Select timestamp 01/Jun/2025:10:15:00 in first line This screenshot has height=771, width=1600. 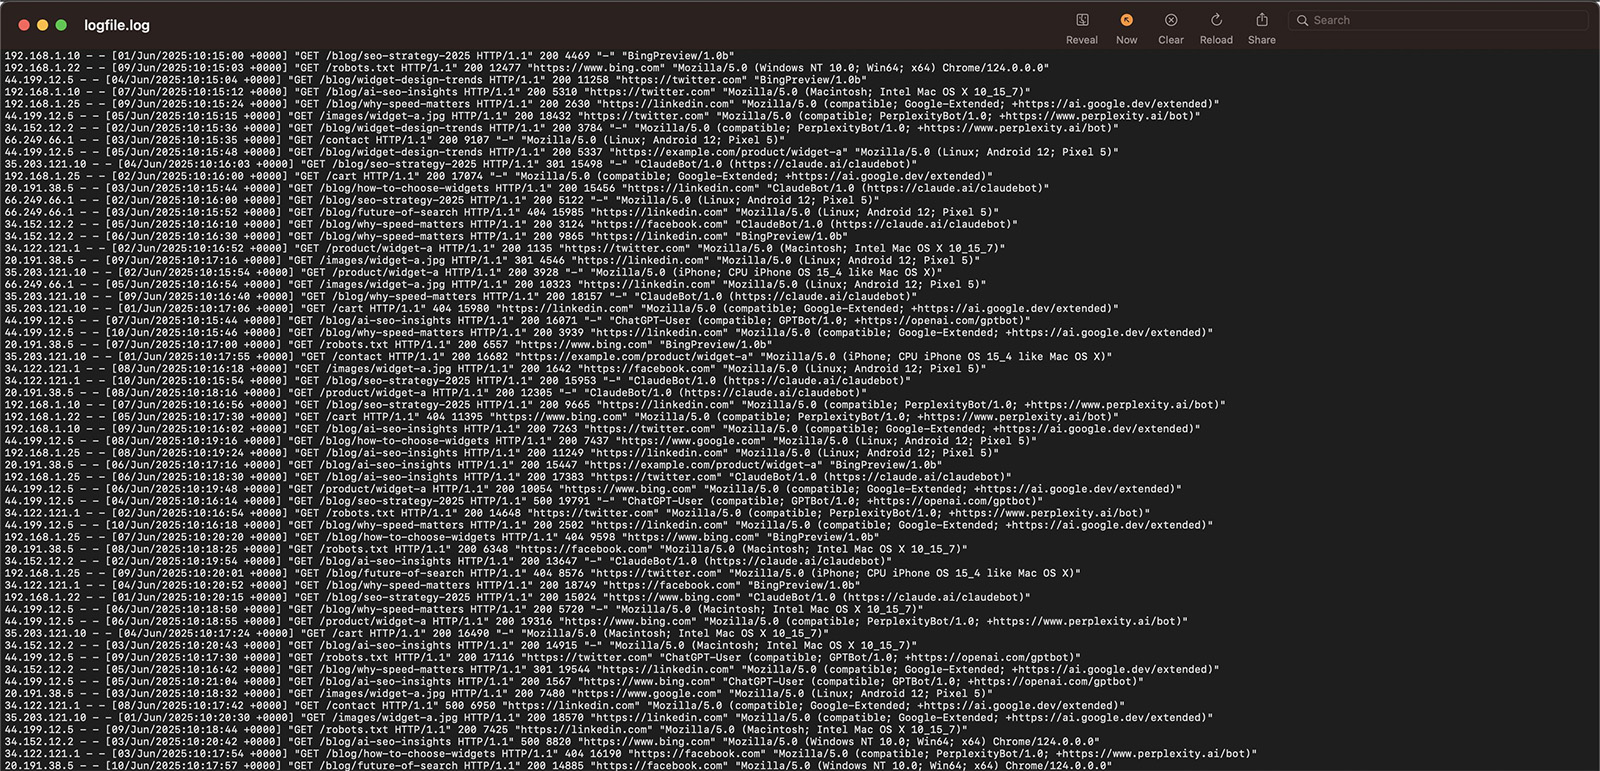click(x=180, y=56)
